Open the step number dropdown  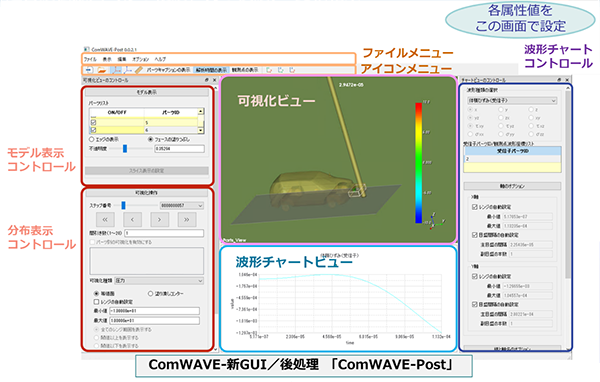[182, 206]
